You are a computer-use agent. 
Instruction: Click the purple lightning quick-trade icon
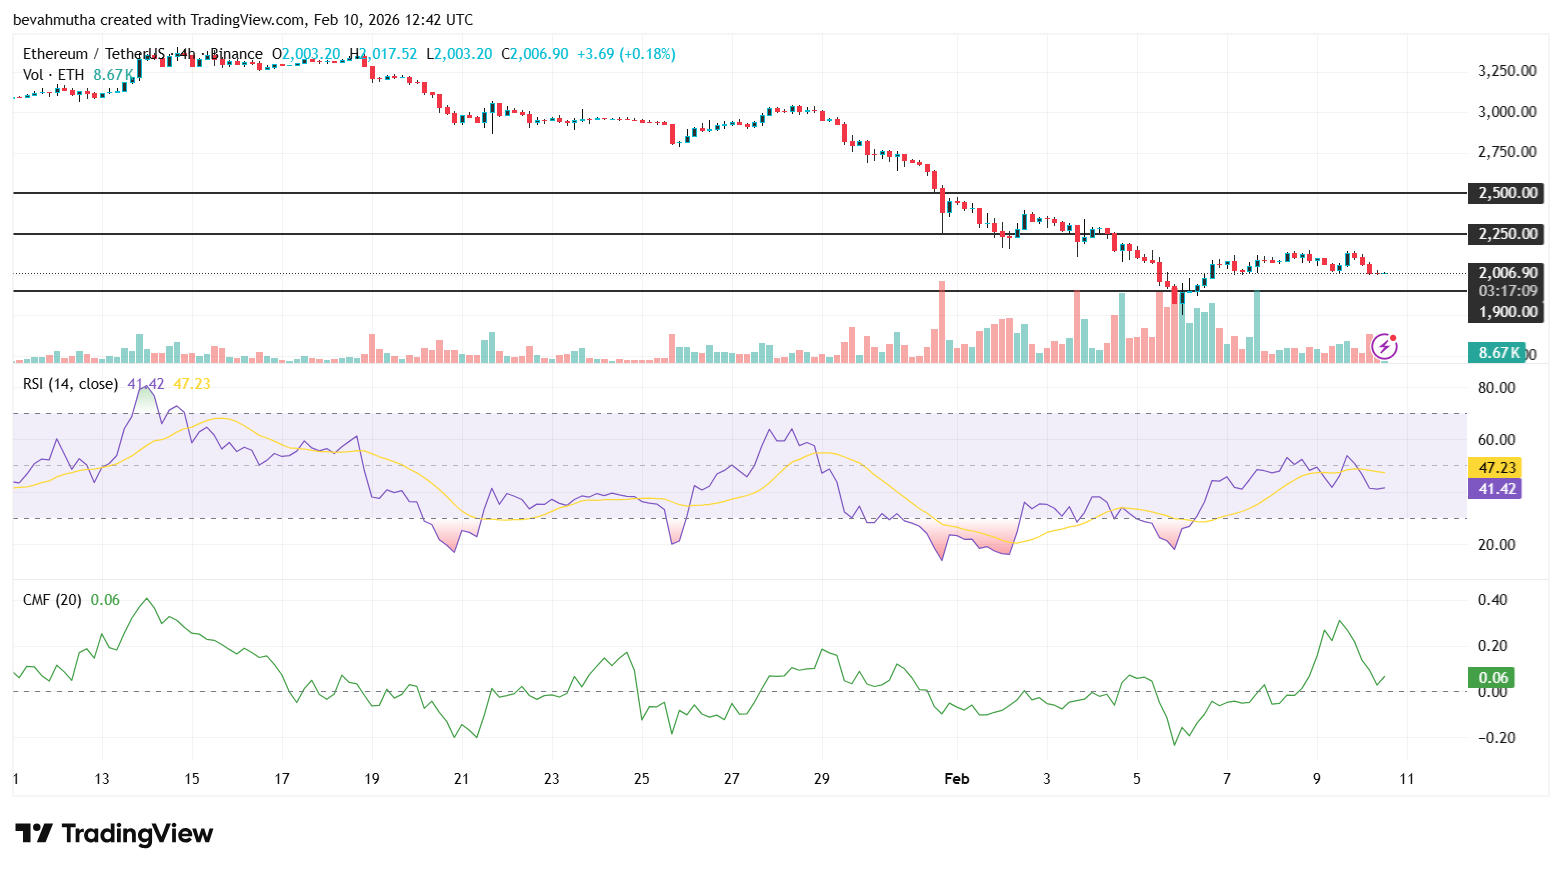pos(1384,347)
